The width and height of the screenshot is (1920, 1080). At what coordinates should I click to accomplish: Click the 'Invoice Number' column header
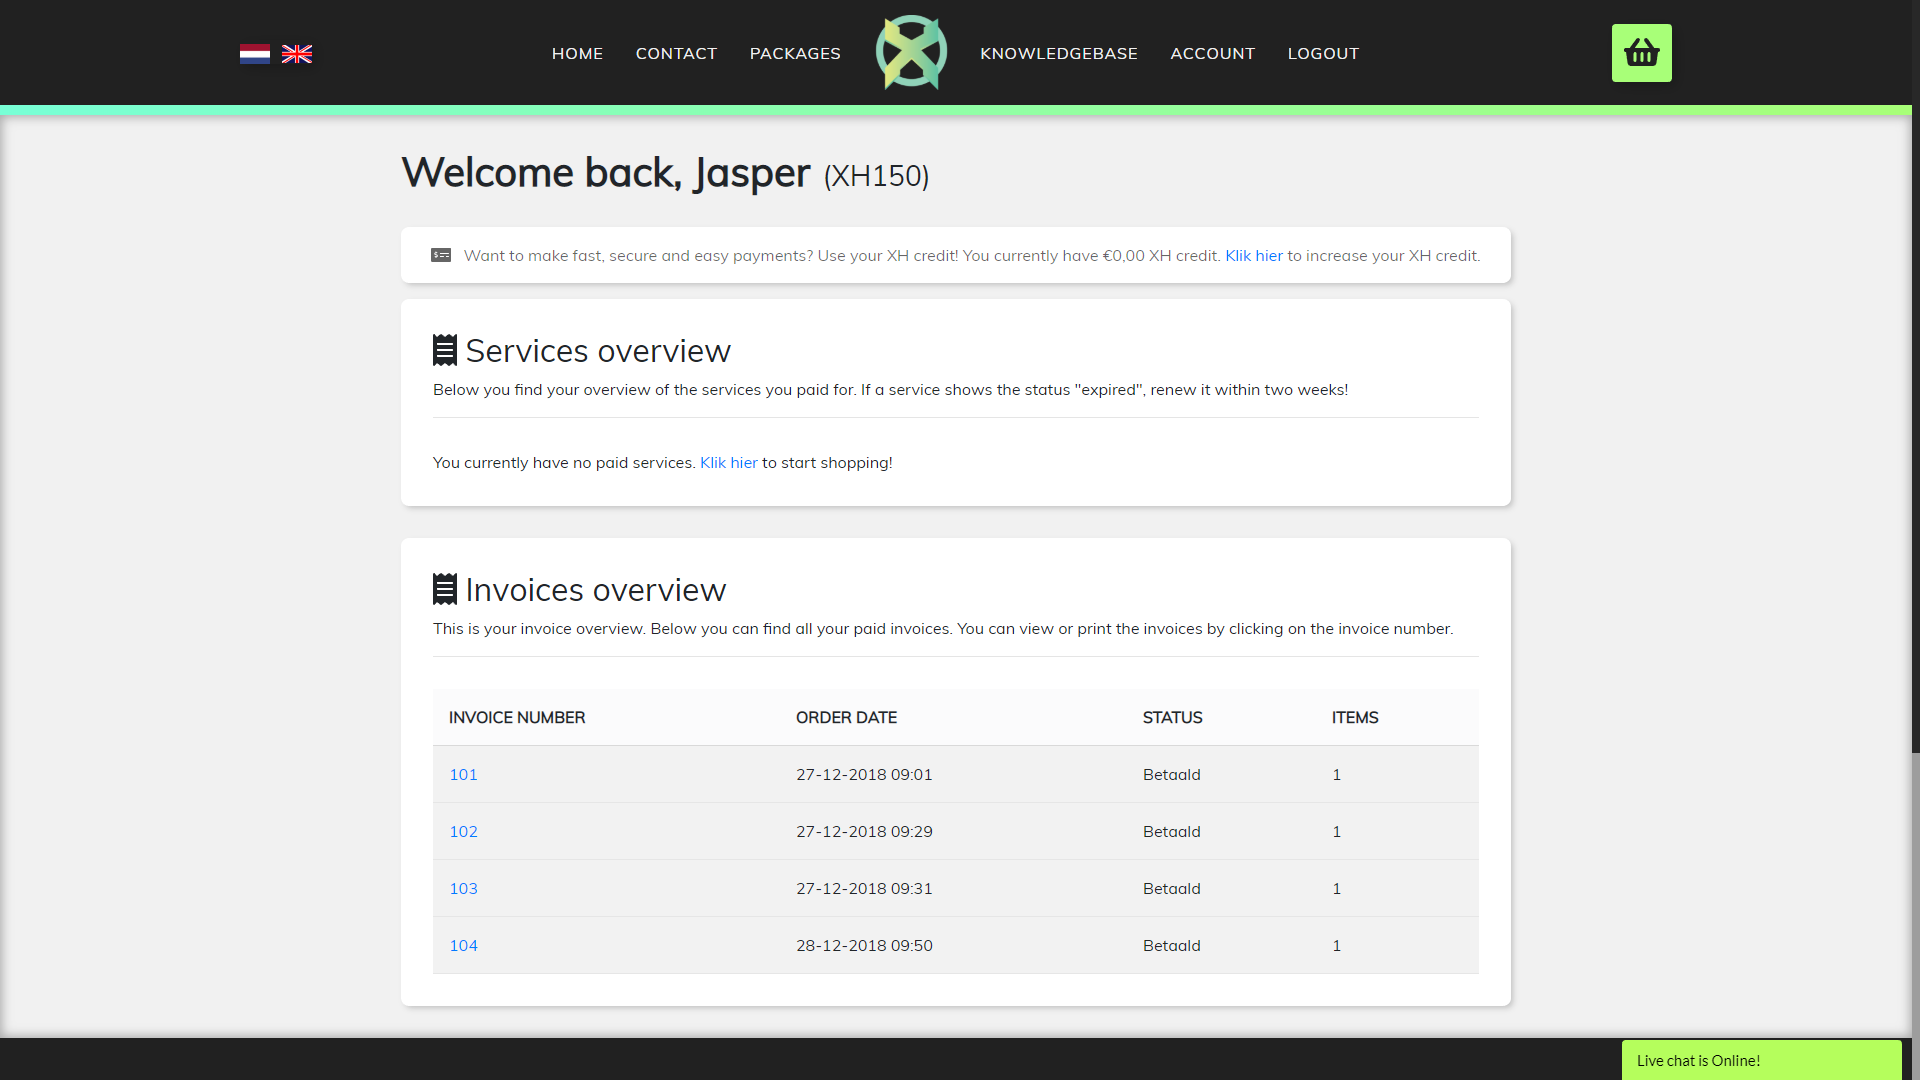coord(517,717)
